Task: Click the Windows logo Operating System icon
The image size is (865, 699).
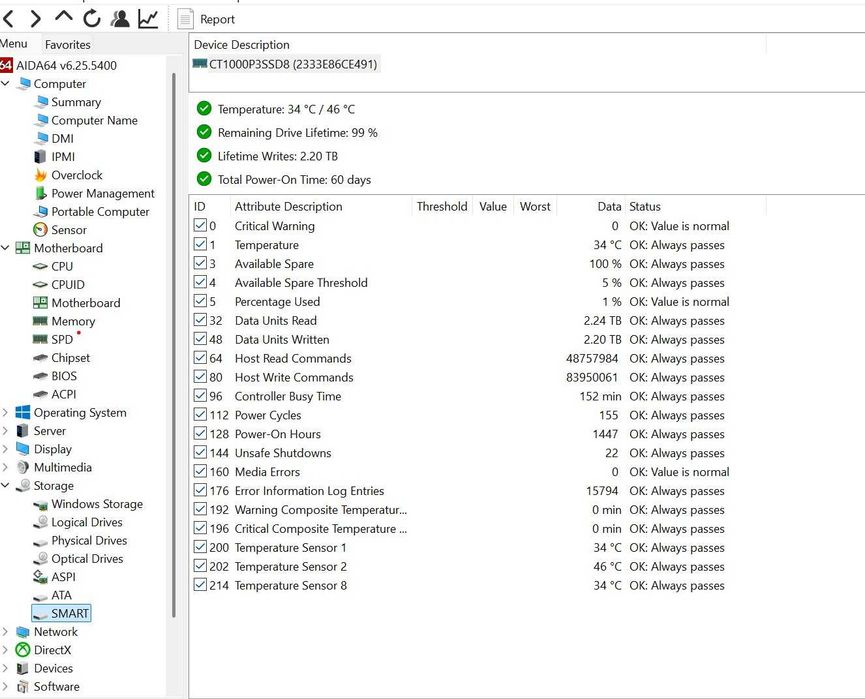Action: click(x=23, y=413)
